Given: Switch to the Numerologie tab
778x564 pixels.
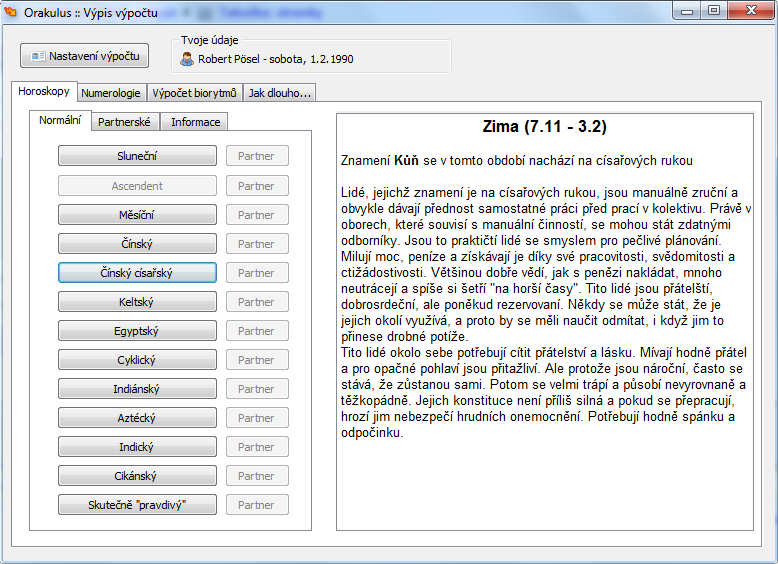Looking at the screenshot, I should pyautogui.click(x=111, y=93).
